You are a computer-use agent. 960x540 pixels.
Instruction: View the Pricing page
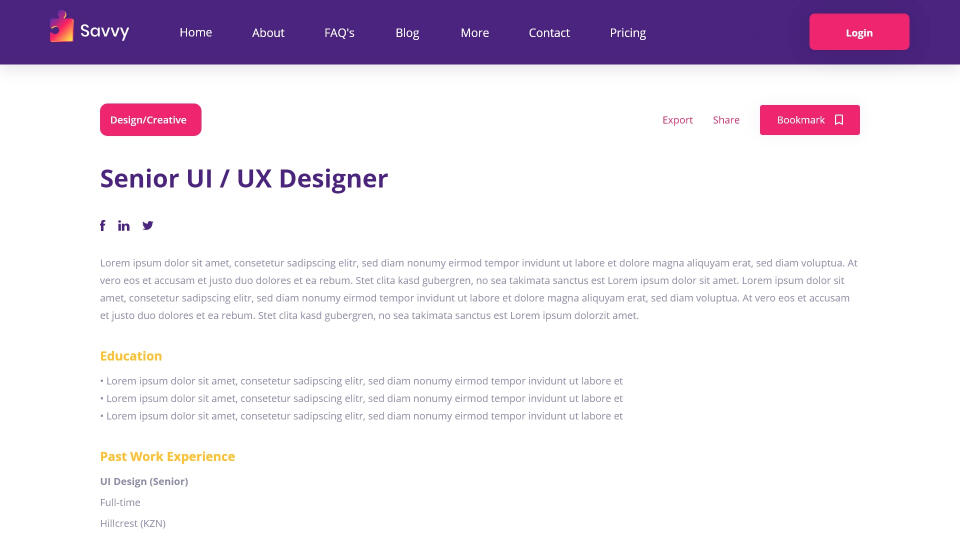coord(628,32)
